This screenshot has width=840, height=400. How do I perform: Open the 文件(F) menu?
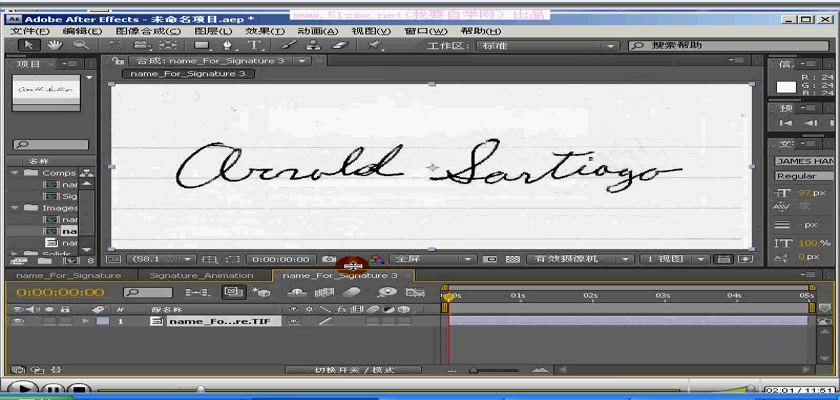point(30,31)
